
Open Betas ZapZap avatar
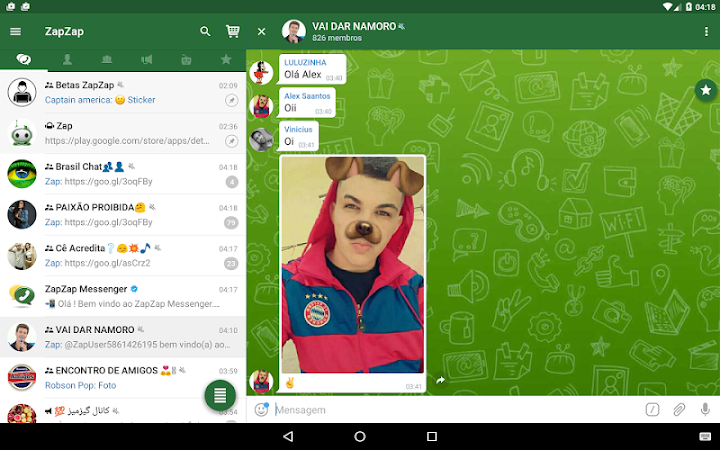[x=22, y=92]
